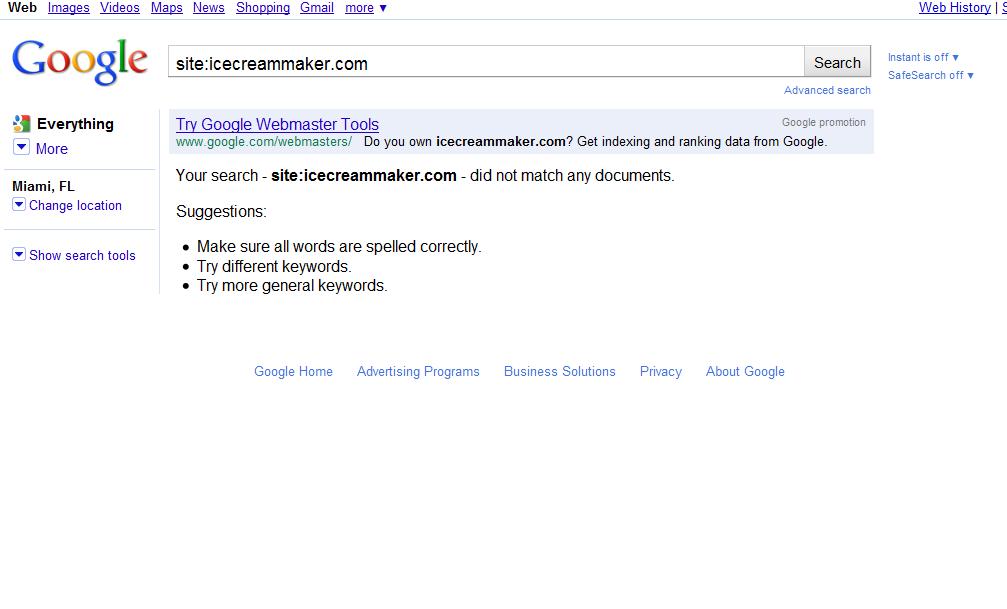The width and height of the screenshot is (1007, 609).
Task: Click the Google promotion label
Action: [823, 122]
